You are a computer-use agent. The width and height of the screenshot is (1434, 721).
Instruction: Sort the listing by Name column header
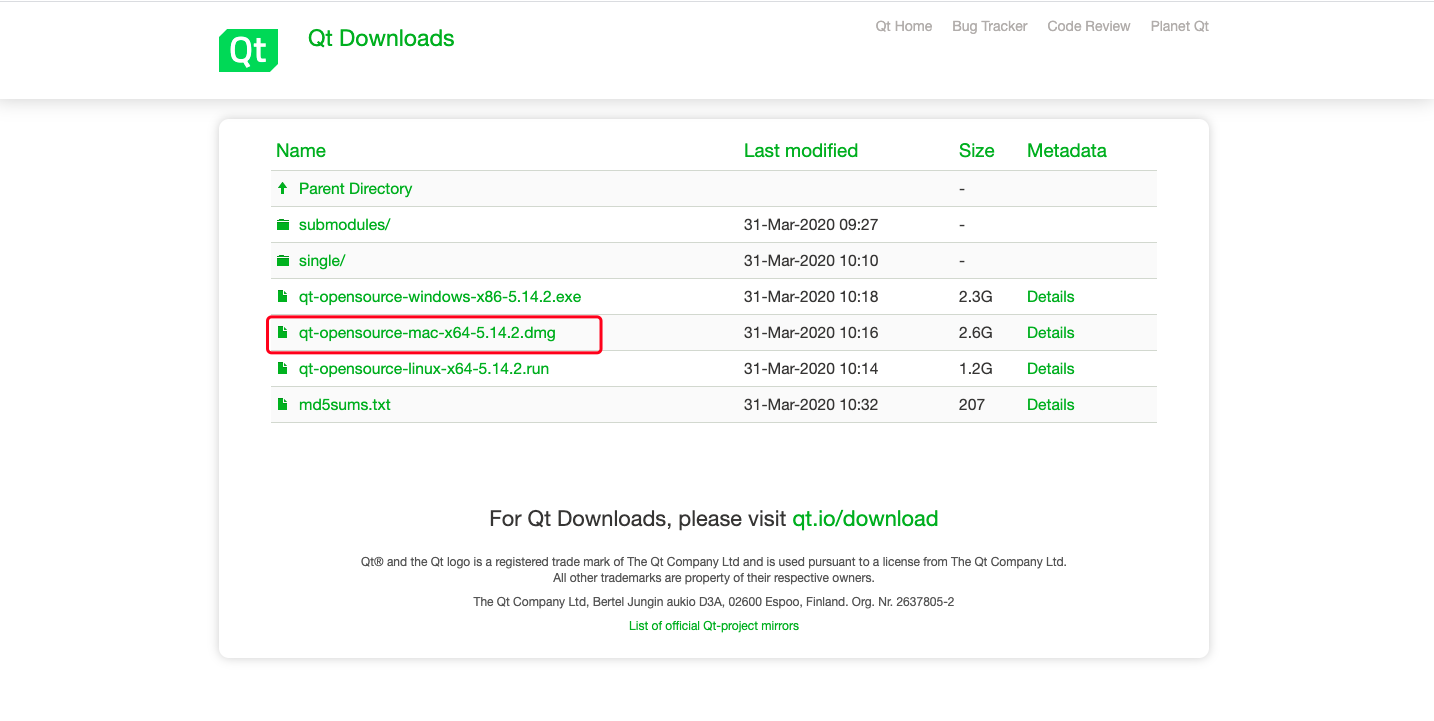[300, 151]
